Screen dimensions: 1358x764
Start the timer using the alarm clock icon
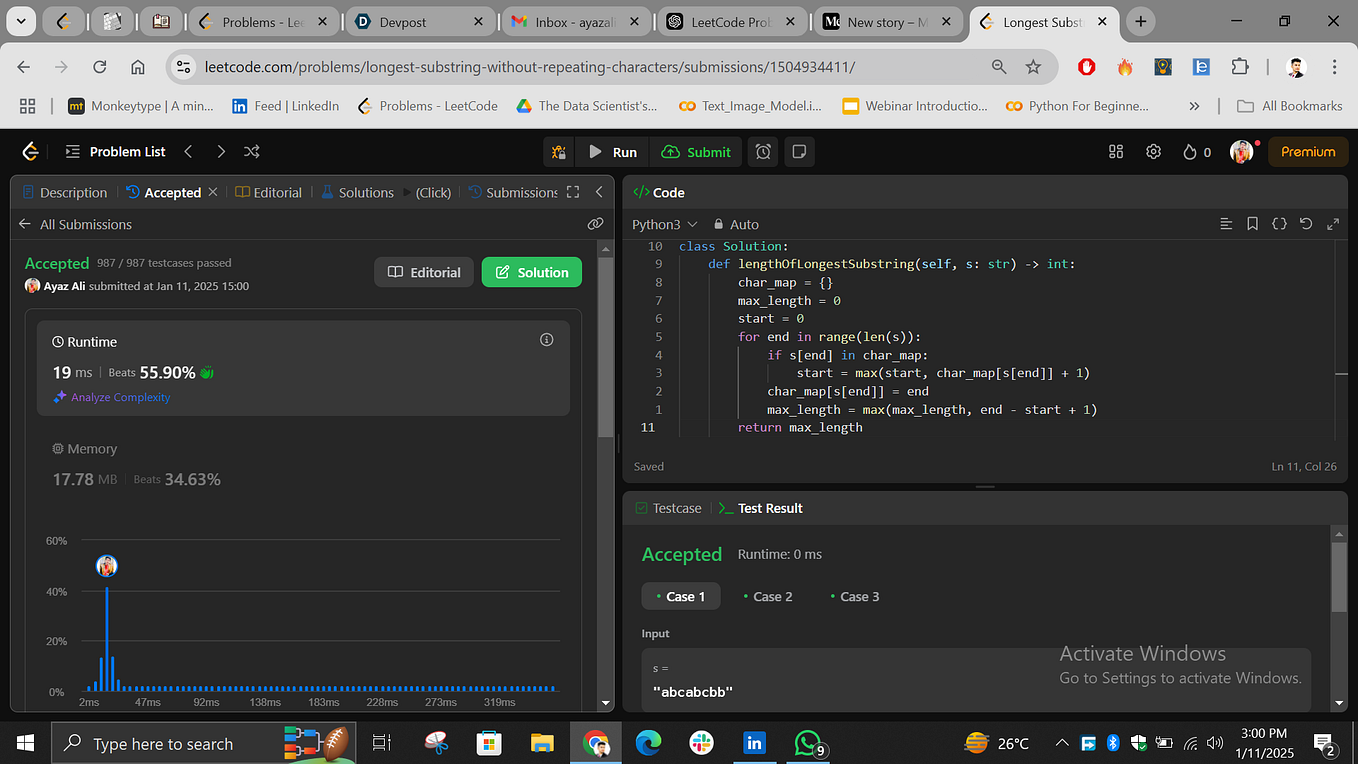pyautogui.click(x=761, y=151)
